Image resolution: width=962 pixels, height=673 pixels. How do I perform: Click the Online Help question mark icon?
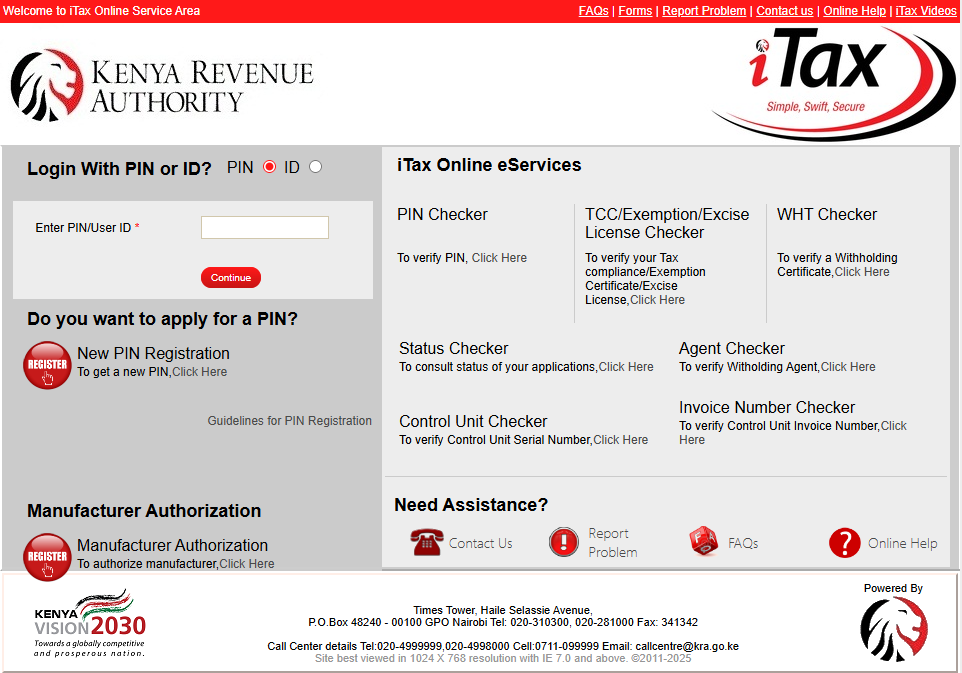(845, 541)
